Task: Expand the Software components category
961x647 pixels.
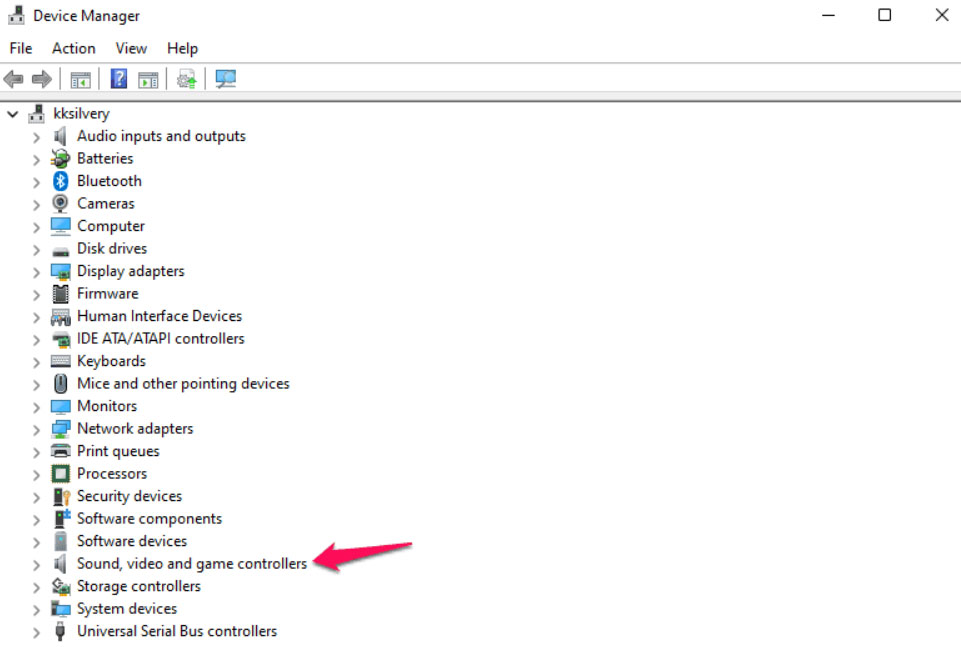Action: pos(36,520)
